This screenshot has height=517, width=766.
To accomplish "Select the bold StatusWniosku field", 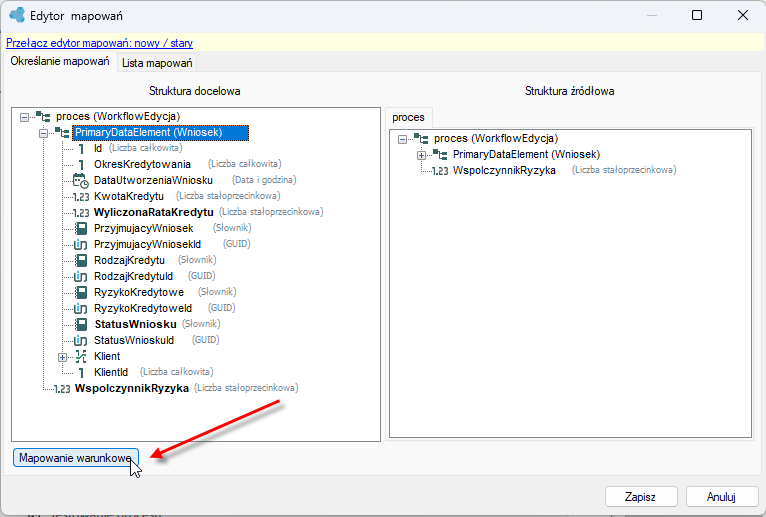I will (135, 324).
